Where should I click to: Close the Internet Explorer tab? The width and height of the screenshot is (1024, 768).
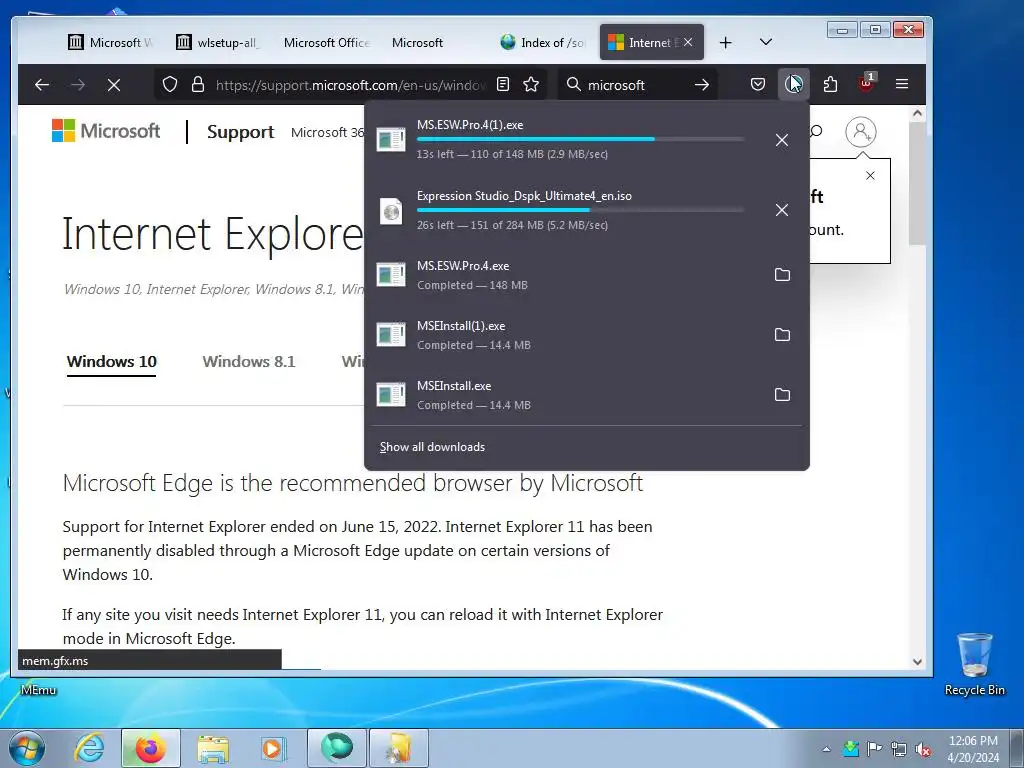click(x=688, y=42)
